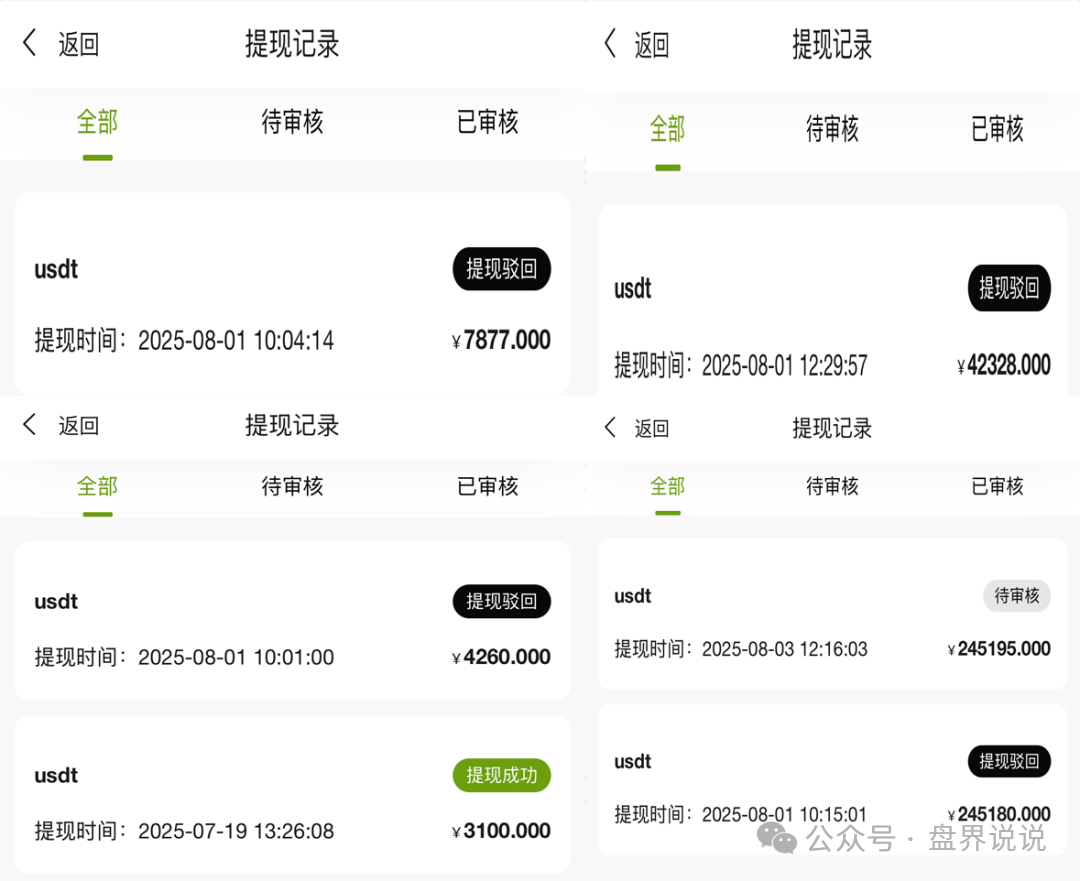
Task: Click back arrow in bottom-right panel above 245195.000 record
Action: tap(610, 428)
